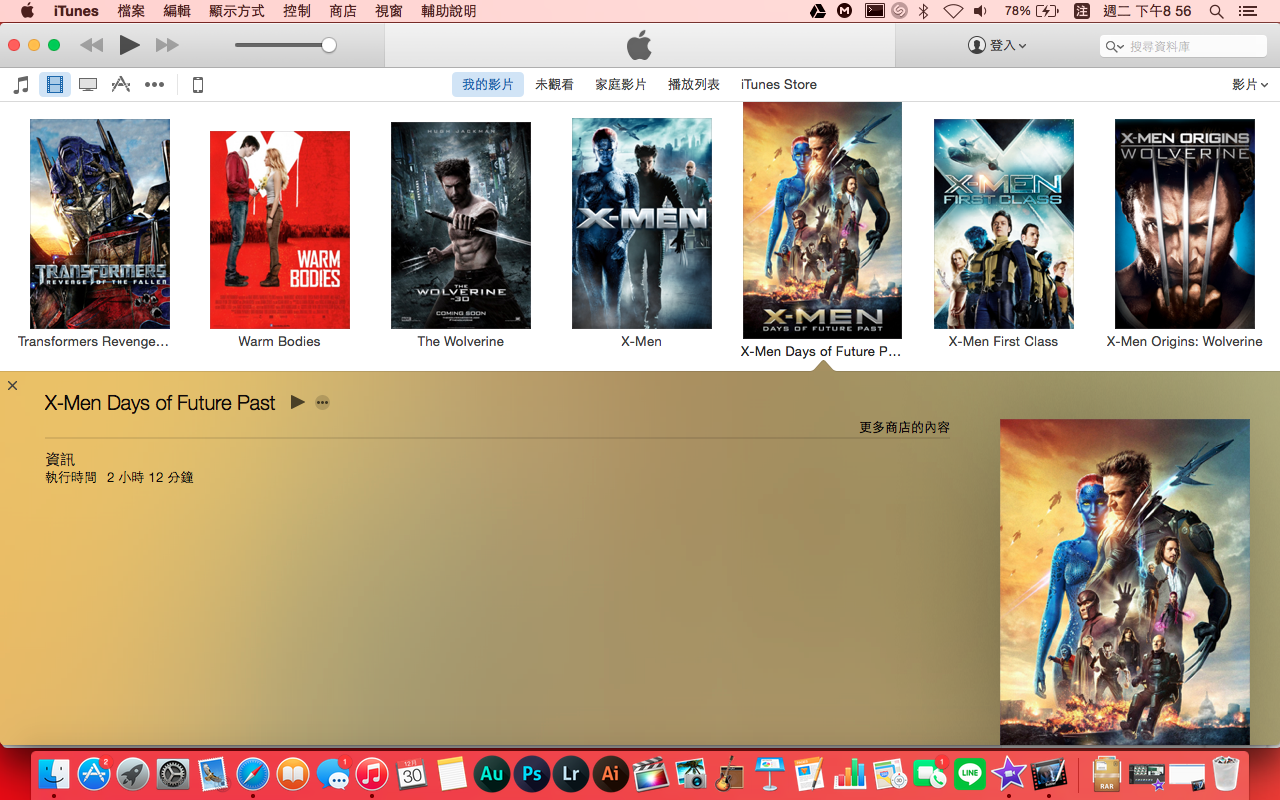Select the Movies library icon
Image resolution: width=1280 pixels, height=800 pixels.
point(55,85)
